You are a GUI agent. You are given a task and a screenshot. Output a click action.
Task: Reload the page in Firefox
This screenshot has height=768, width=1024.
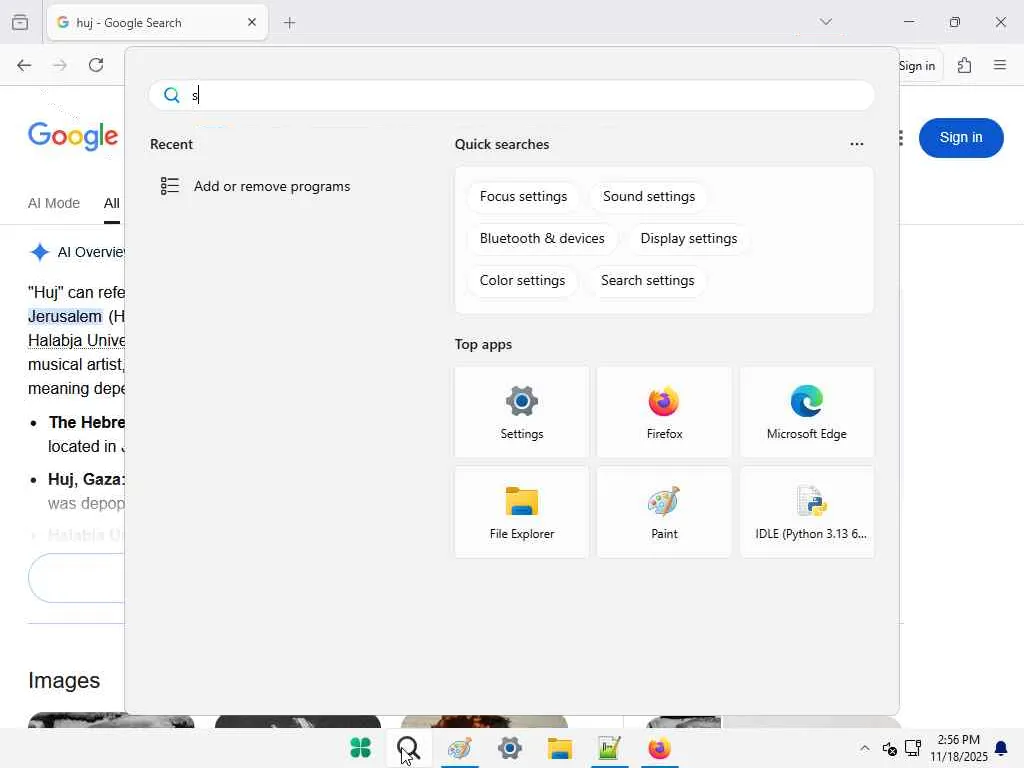(96, 65)
